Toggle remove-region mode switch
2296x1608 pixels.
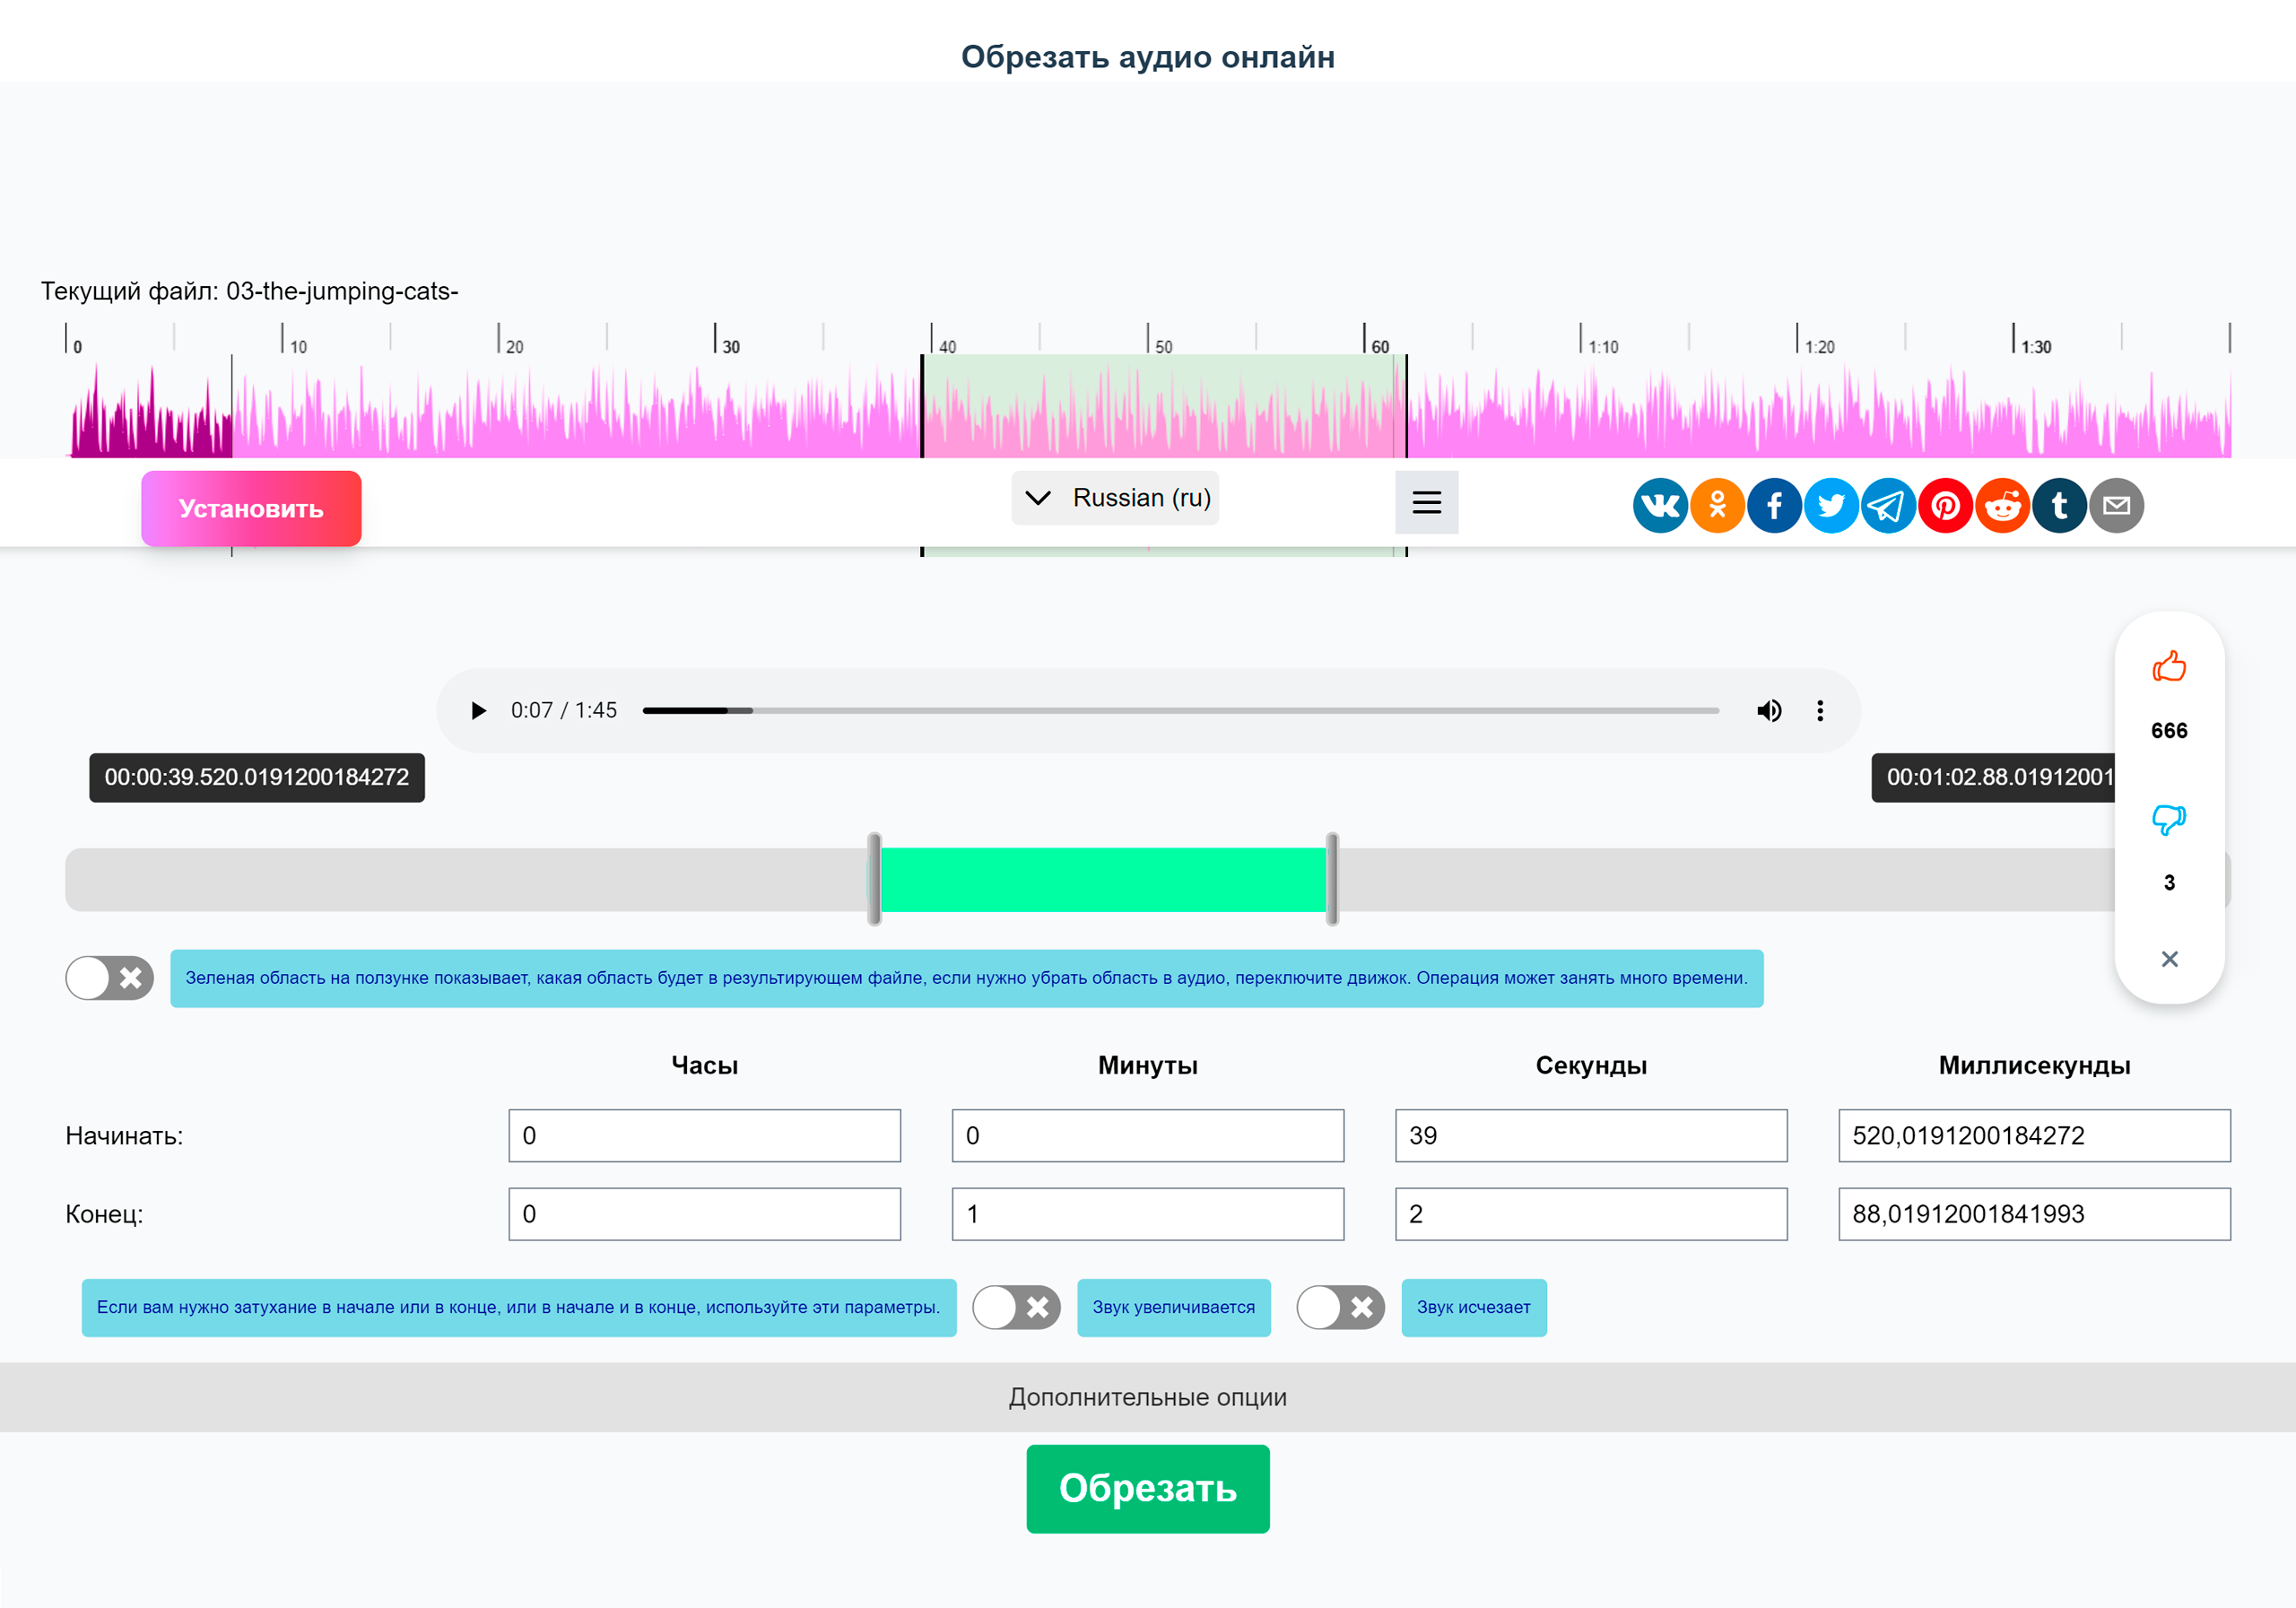click(x=110, y=978)
